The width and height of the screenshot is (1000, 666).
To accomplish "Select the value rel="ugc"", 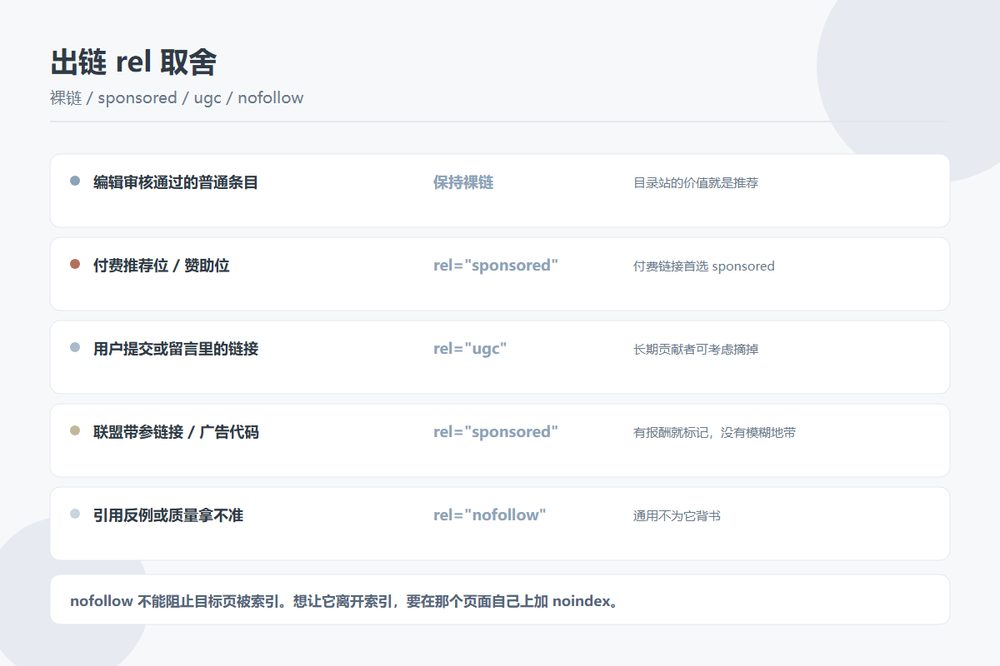I will pyautogui.click(x=470, y=349).
